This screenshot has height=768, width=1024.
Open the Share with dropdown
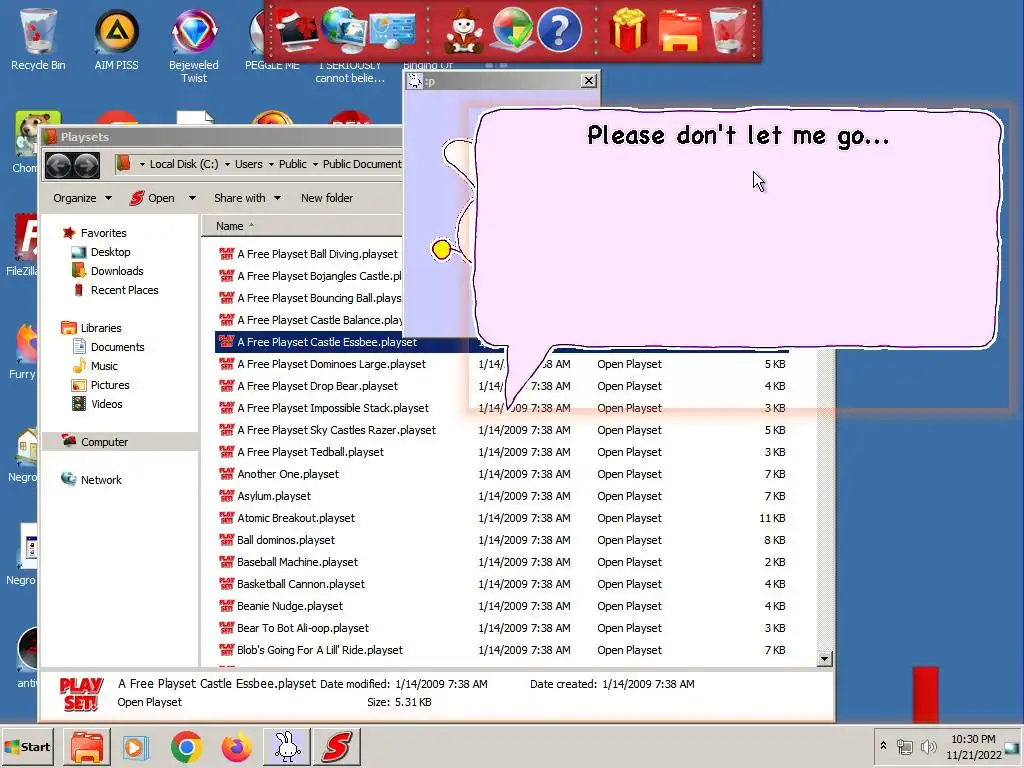[x=248, y=198]
